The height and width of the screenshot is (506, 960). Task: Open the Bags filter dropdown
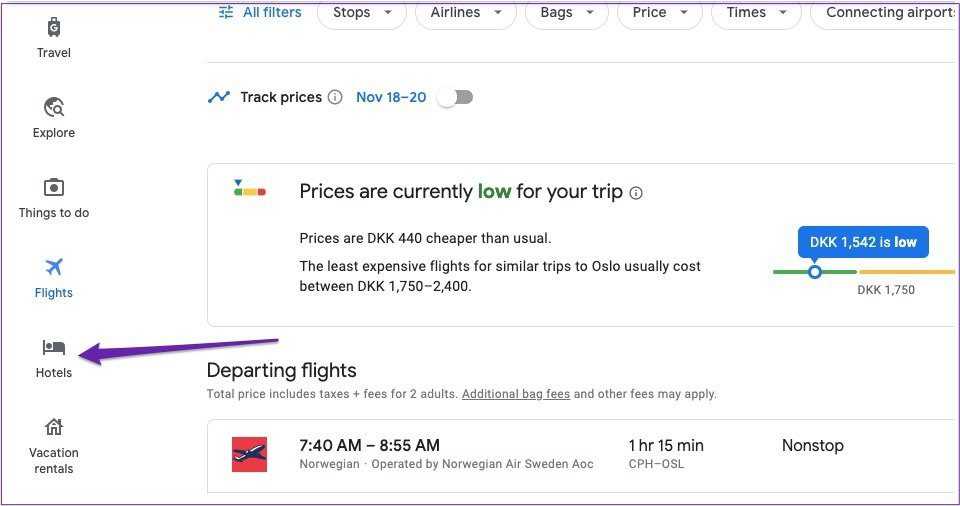(566, 13)
